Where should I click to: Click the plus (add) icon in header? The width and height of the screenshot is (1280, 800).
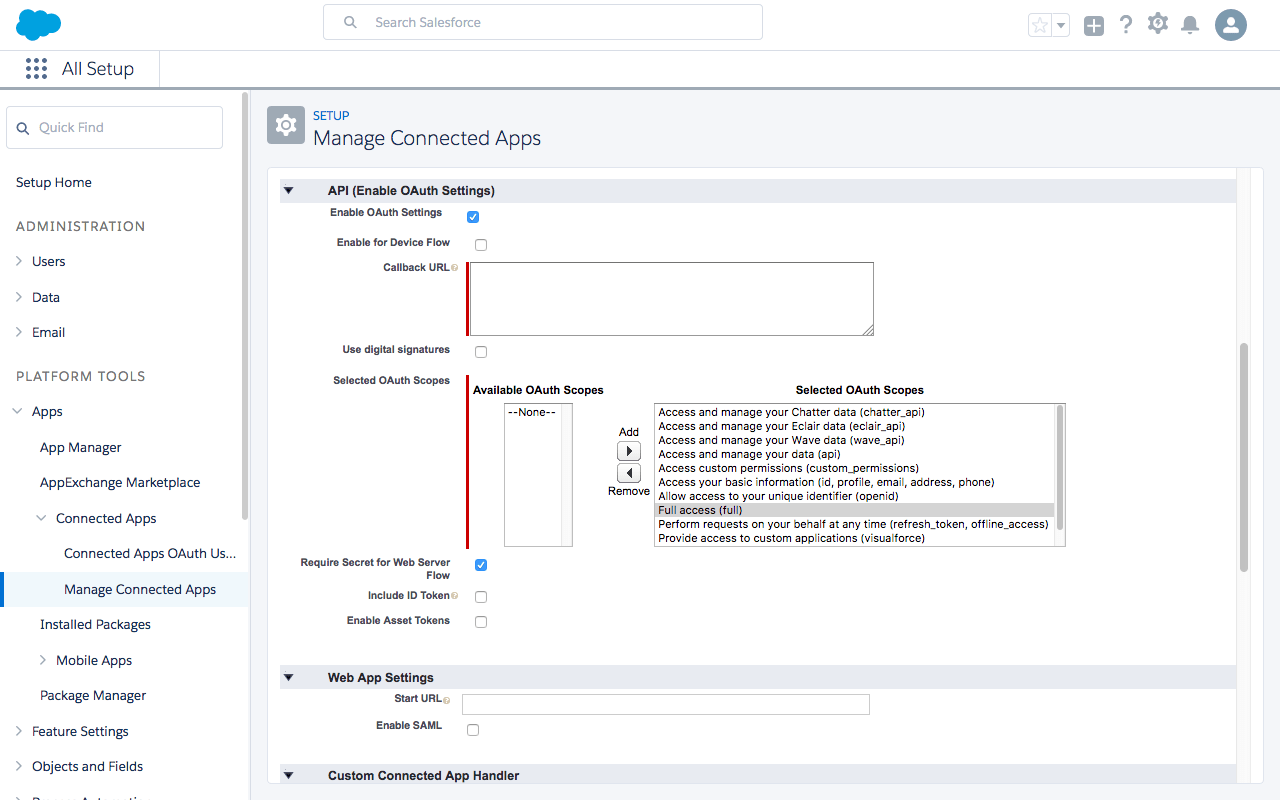(1093, 24)
